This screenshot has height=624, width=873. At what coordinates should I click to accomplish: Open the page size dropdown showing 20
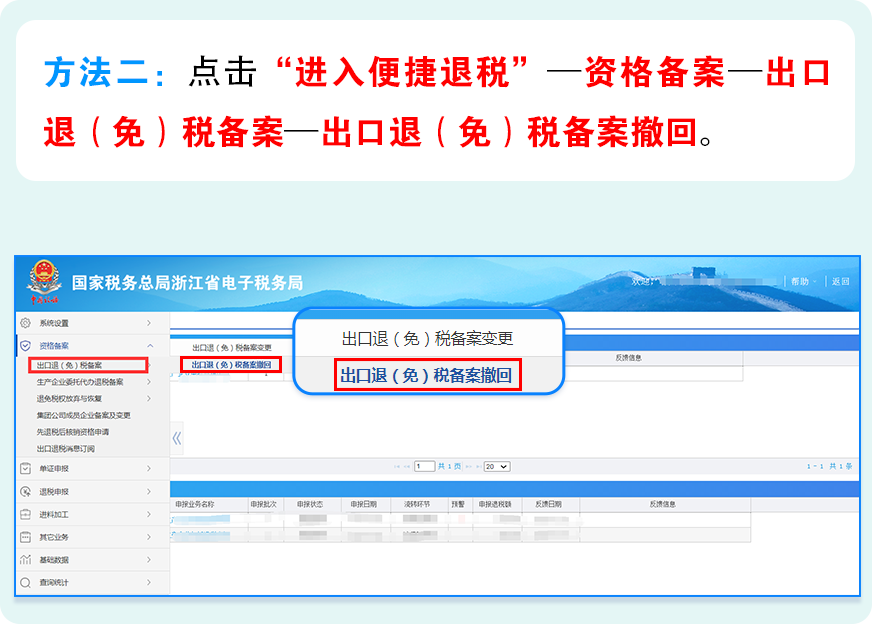click(497, 466)
